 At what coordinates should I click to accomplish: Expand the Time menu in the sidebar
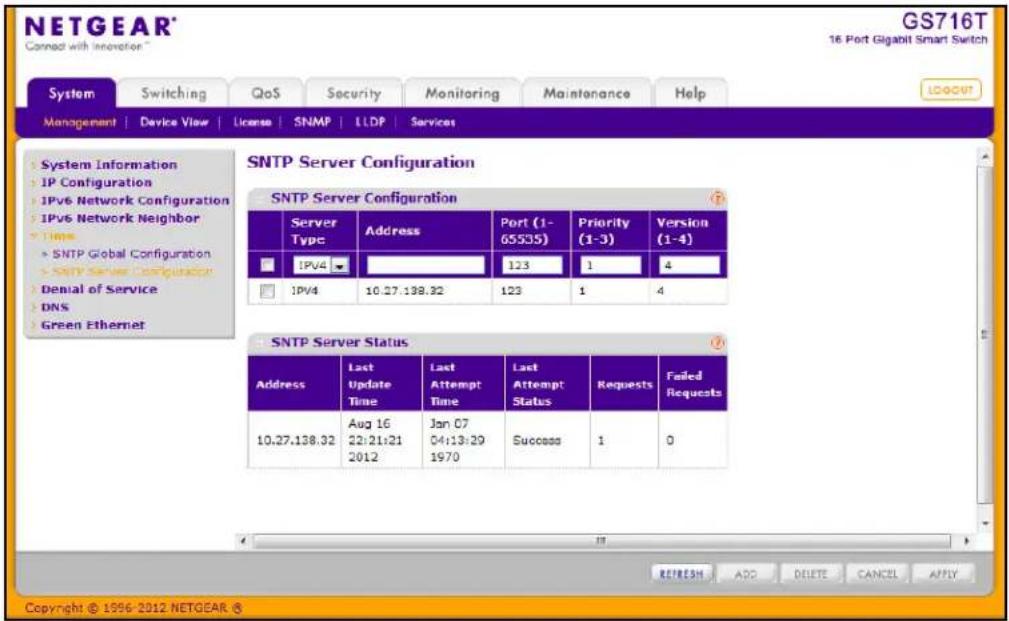(x=58, y=236)
